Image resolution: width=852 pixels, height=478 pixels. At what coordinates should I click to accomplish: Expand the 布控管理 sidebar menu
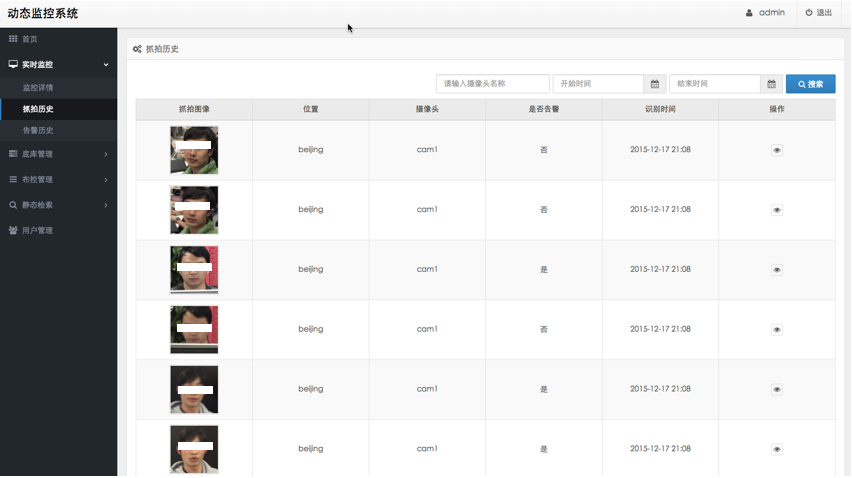point(58,179)
